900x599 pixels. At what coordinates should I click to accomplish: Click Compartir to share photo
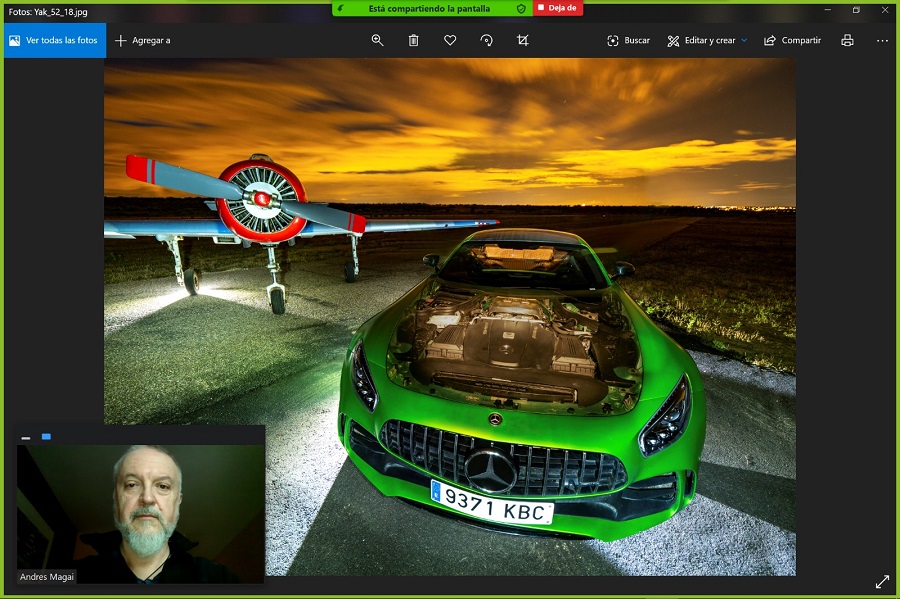coord(793,40)
